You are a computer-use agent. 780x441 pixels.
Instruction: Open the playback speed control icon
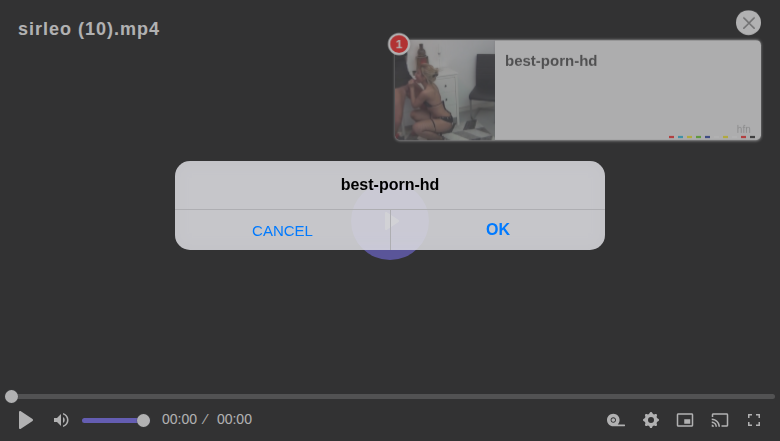coord(615,420)
